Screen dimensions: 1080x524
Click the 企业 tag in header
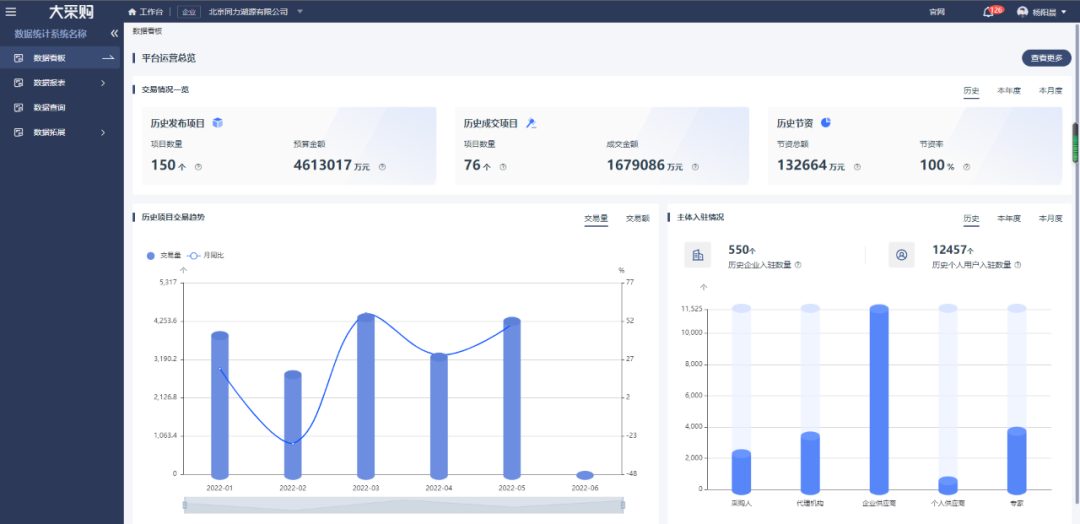tap(188, 12)
